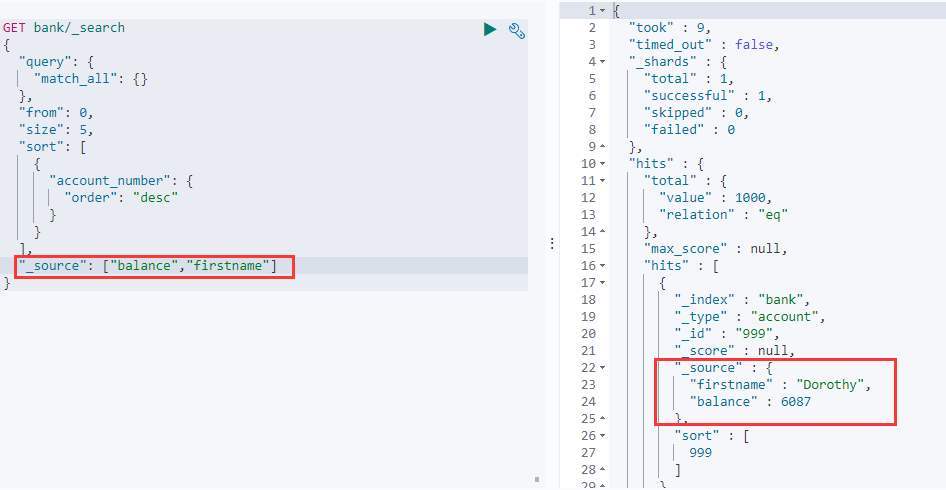The image size is (946, 490).
Task: Click the "total" : 1 line under _shards
Action: [688, 78]
